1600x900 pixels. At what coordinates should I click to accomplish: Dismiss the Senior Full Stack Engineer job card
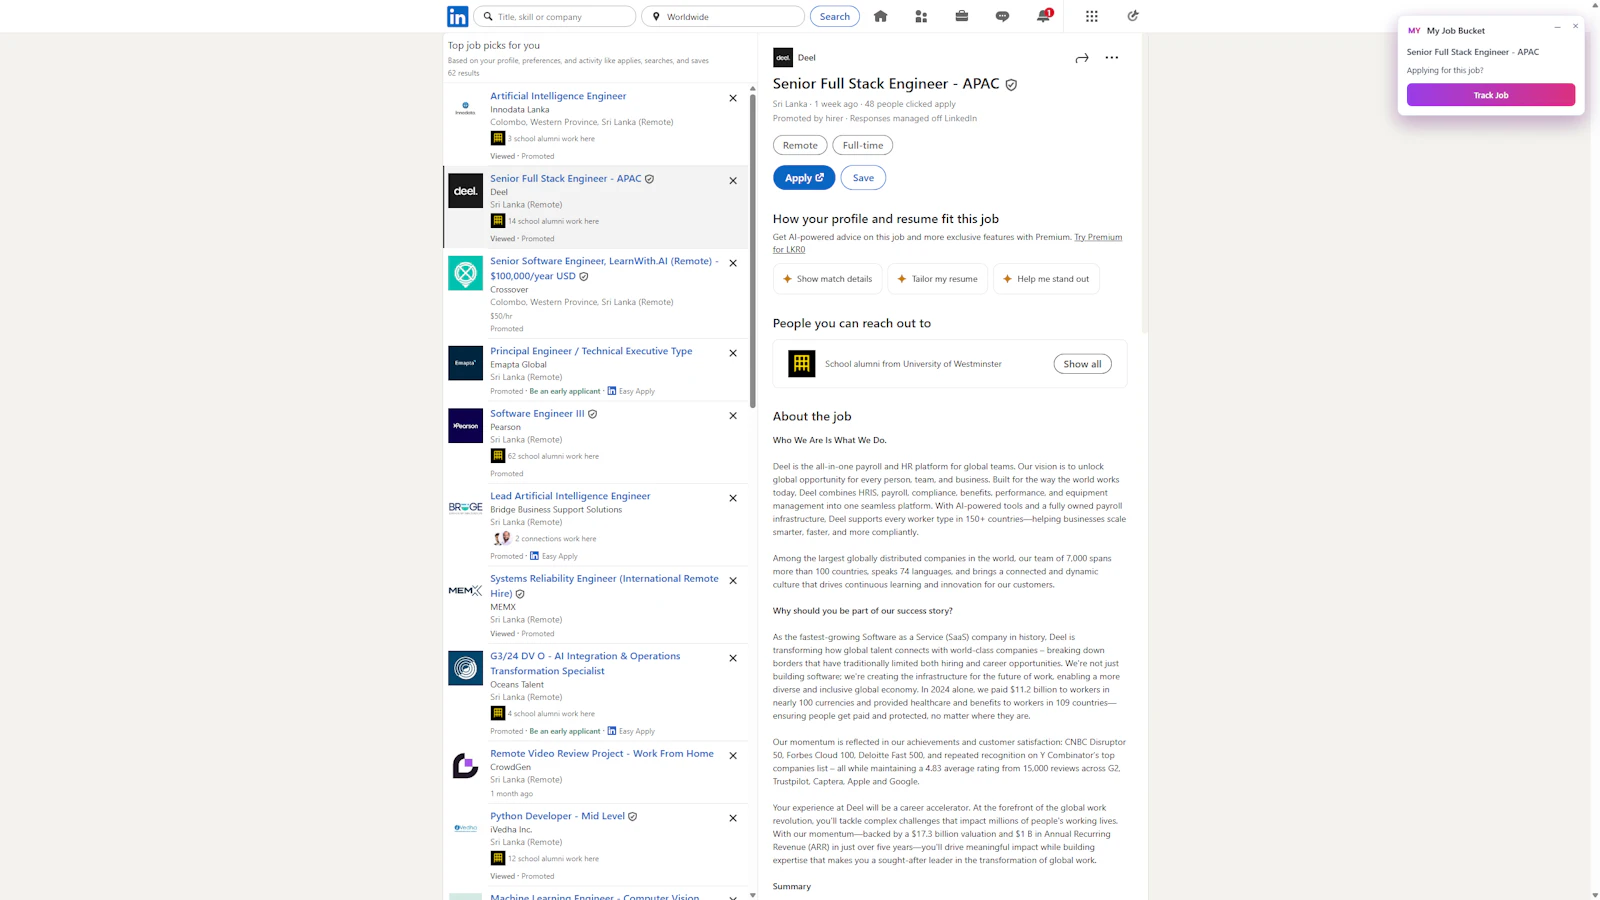733,181
